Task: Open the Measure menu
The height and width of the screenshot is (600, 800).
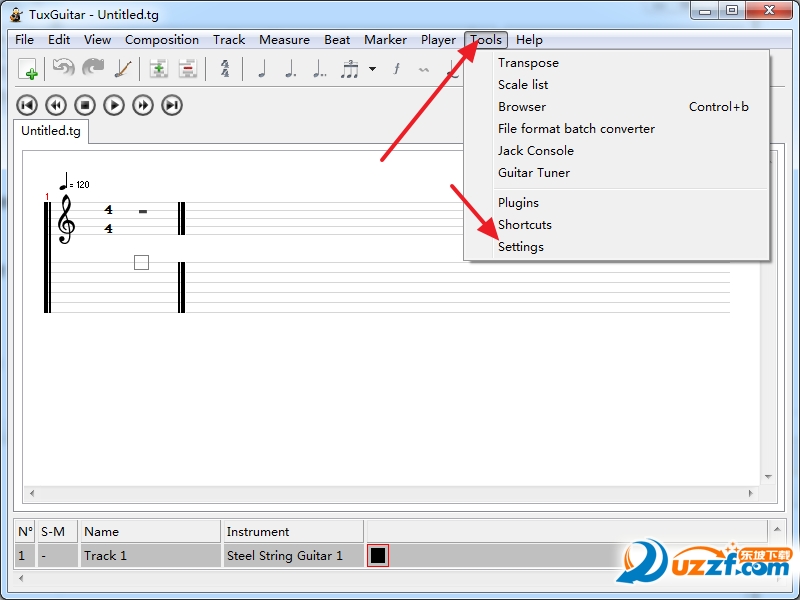Action: click(284, 40)
